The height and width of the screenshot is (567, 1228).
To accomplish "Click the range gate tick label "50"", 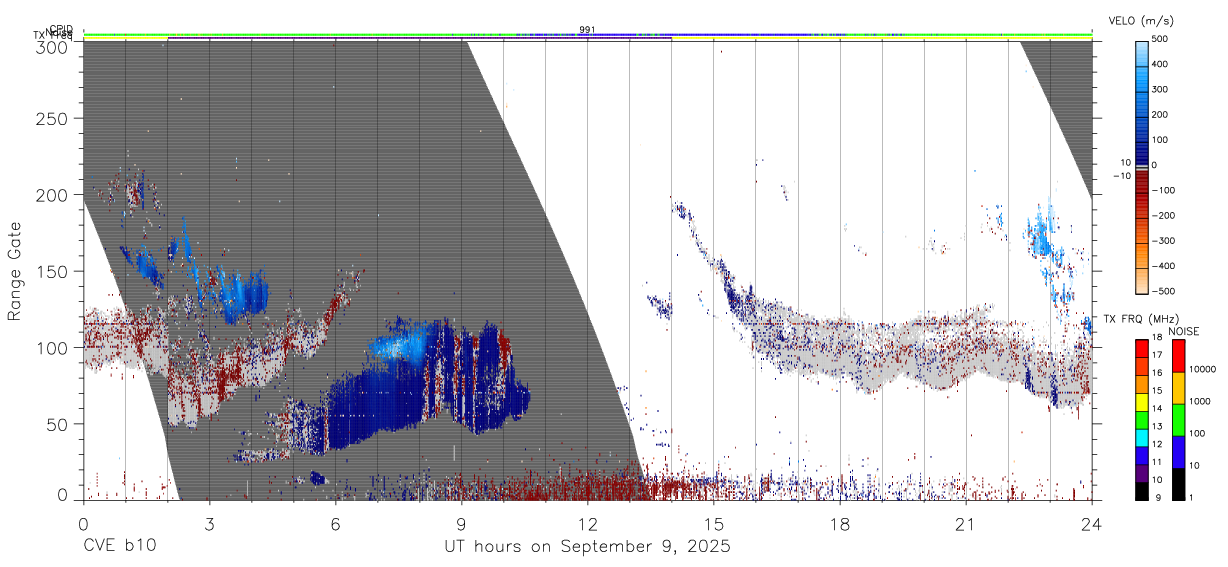I will (57, 424).
